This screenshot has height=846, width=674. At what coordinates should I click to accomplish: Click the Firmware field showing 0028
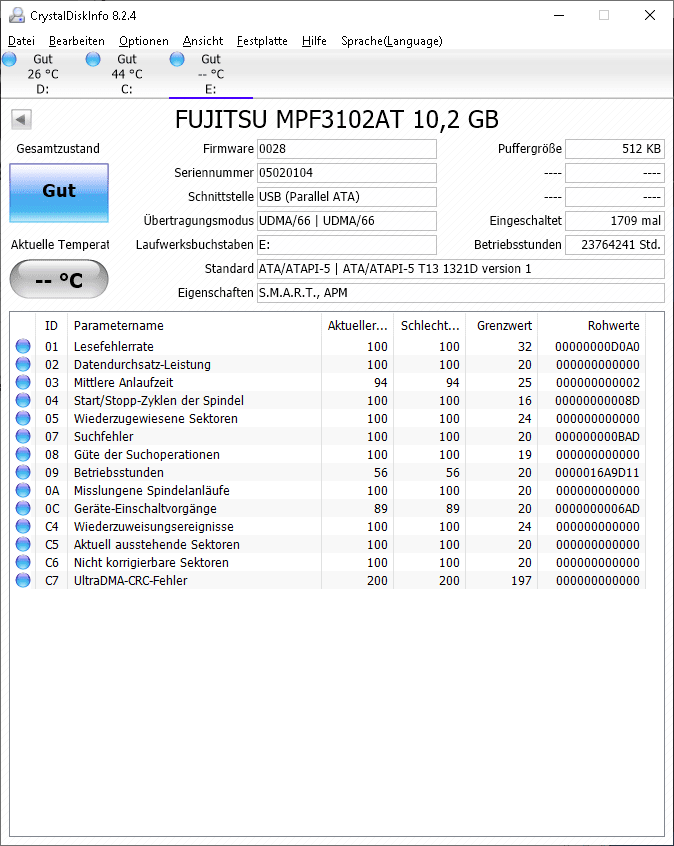pos(346,149)
